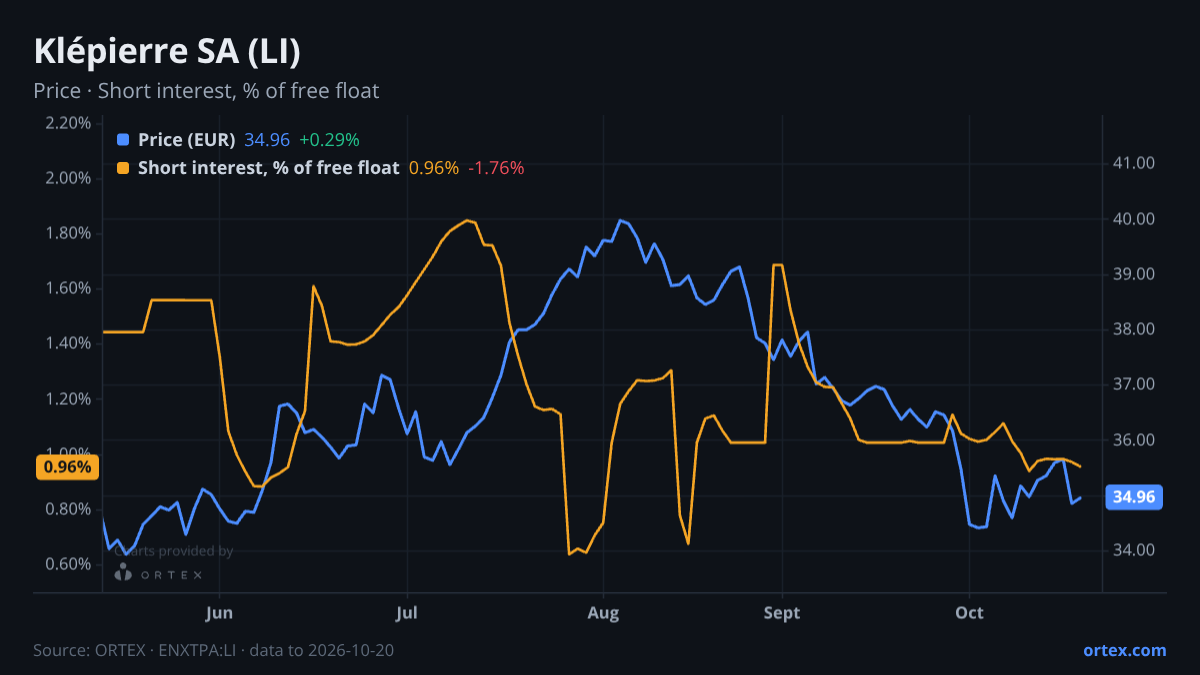Select the blue 34.96 price badge
The height and width of the screenshot is (675, 1200).
1134,497
